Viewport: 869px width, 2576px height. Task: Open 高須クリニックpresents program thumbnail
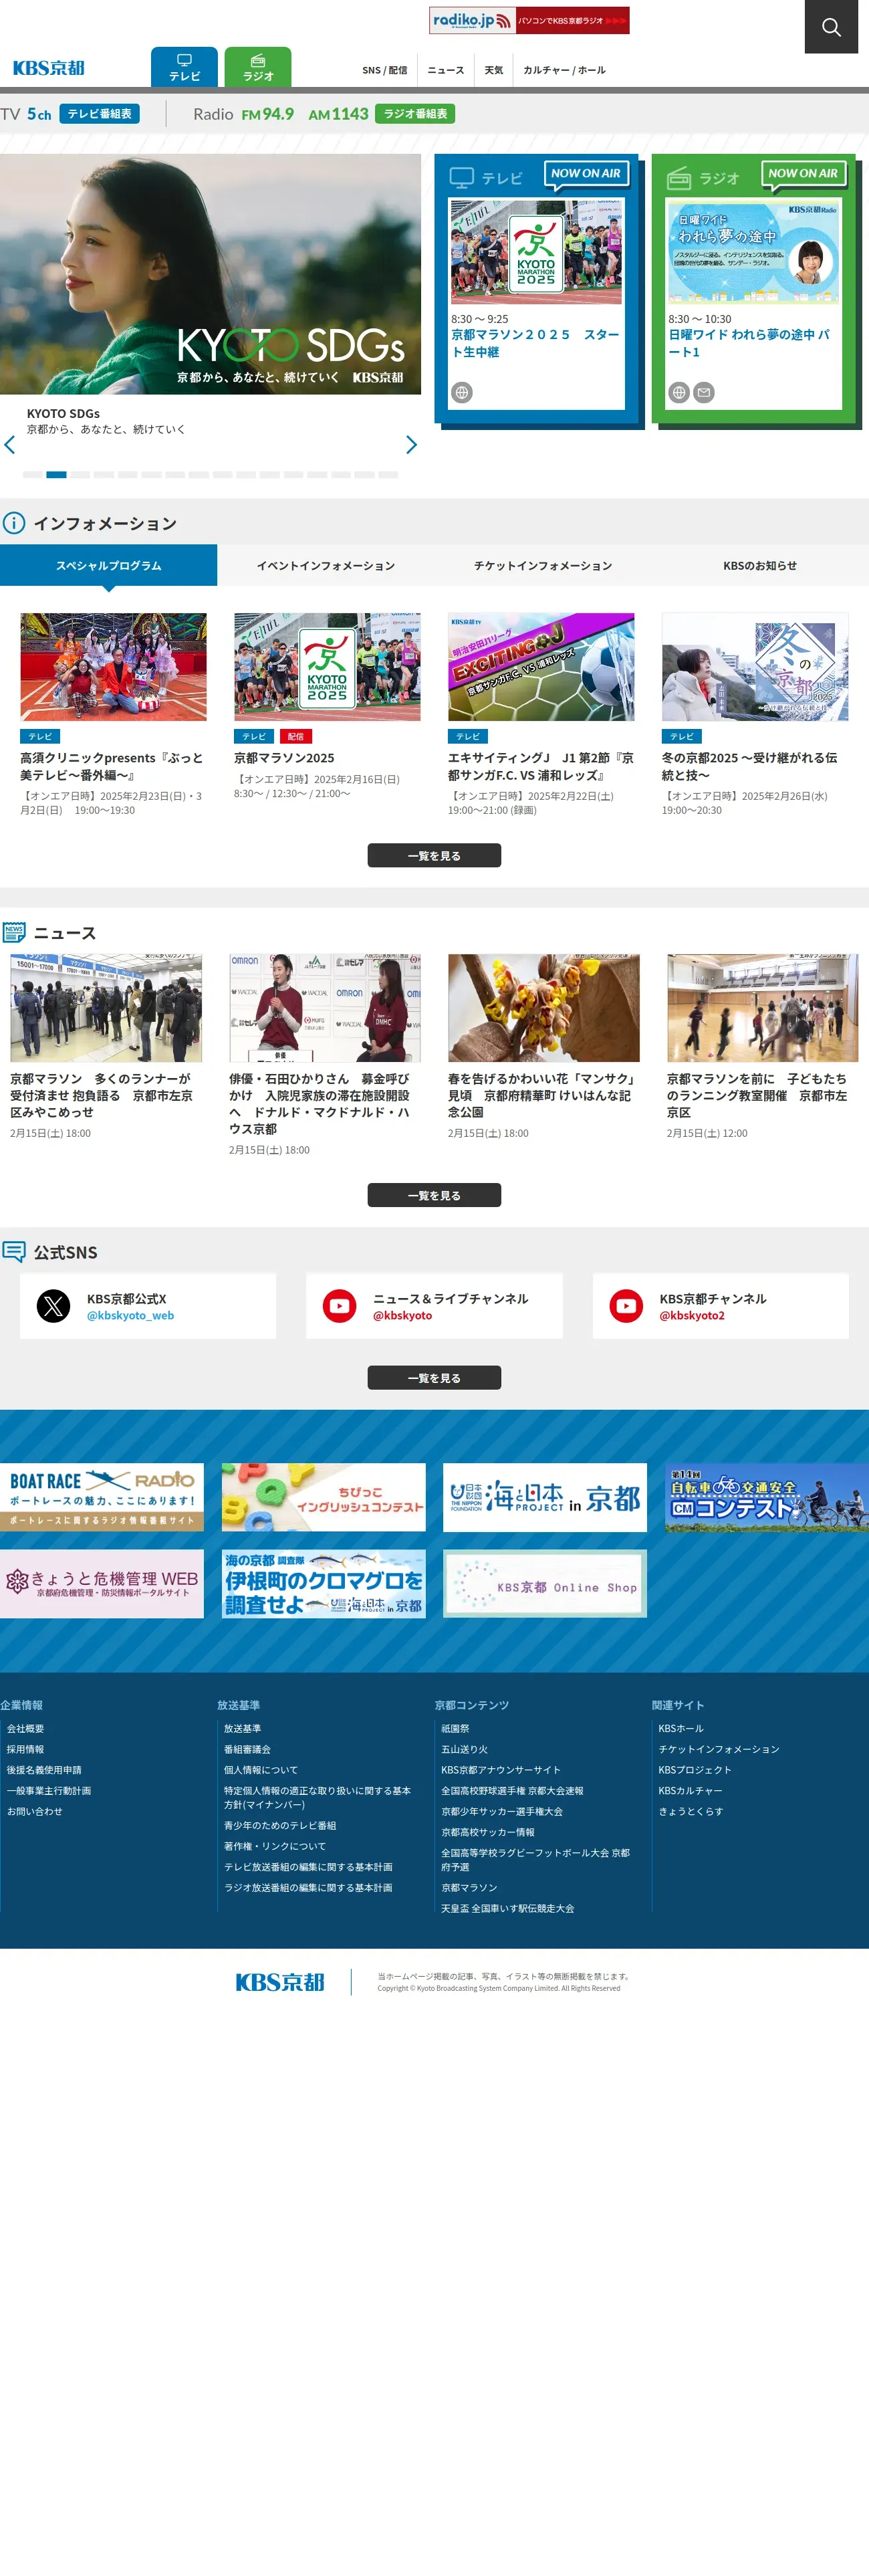point(113,667)
